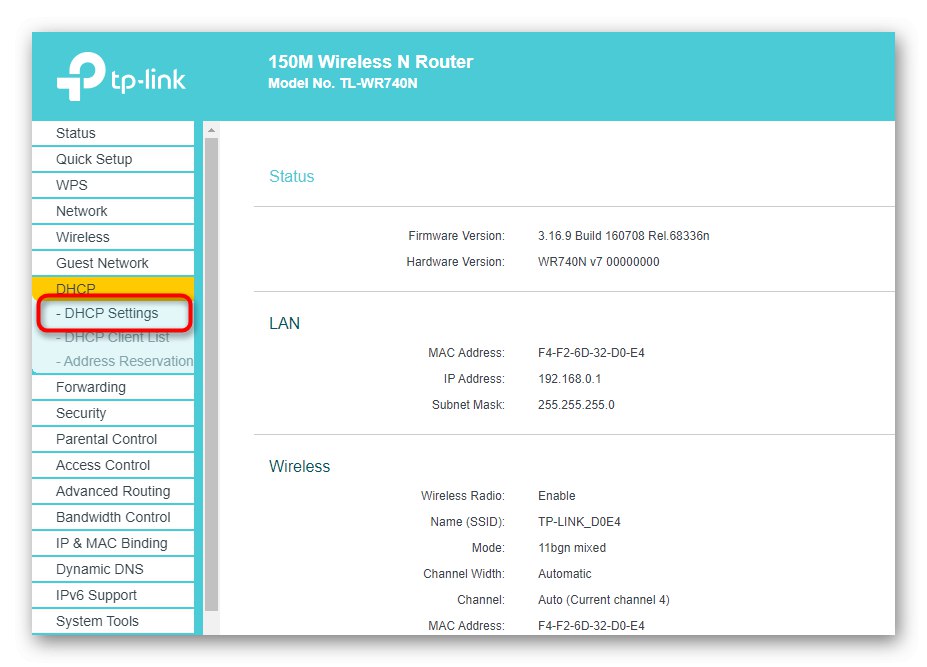This screenshot has height=667, width=927.
Task: Select the WPS menu entry
Action: click(113, 185)
